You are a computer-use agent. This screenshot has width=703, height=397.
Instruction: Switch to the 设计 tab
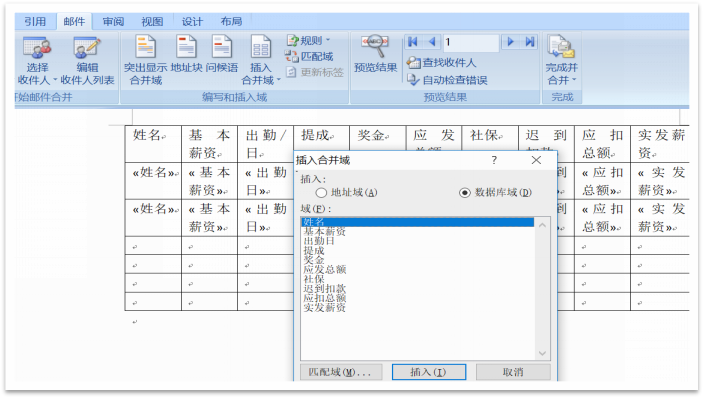click(192, 22)
